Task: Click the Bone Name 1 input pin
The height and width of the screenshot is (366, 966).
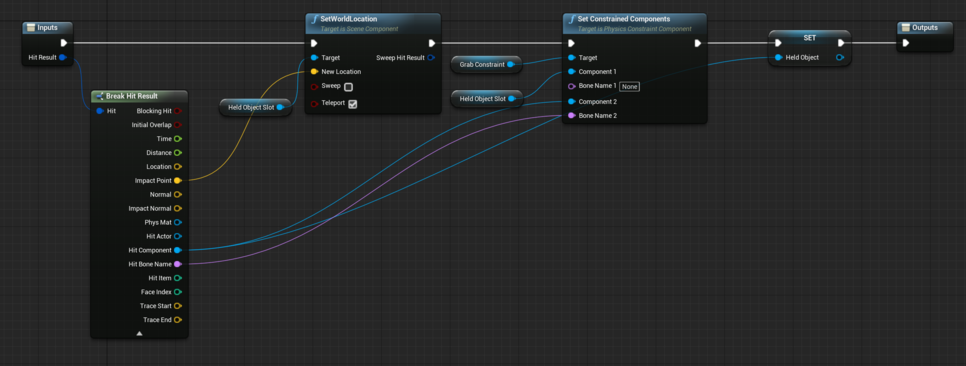Action: click(x=571, y=86)
